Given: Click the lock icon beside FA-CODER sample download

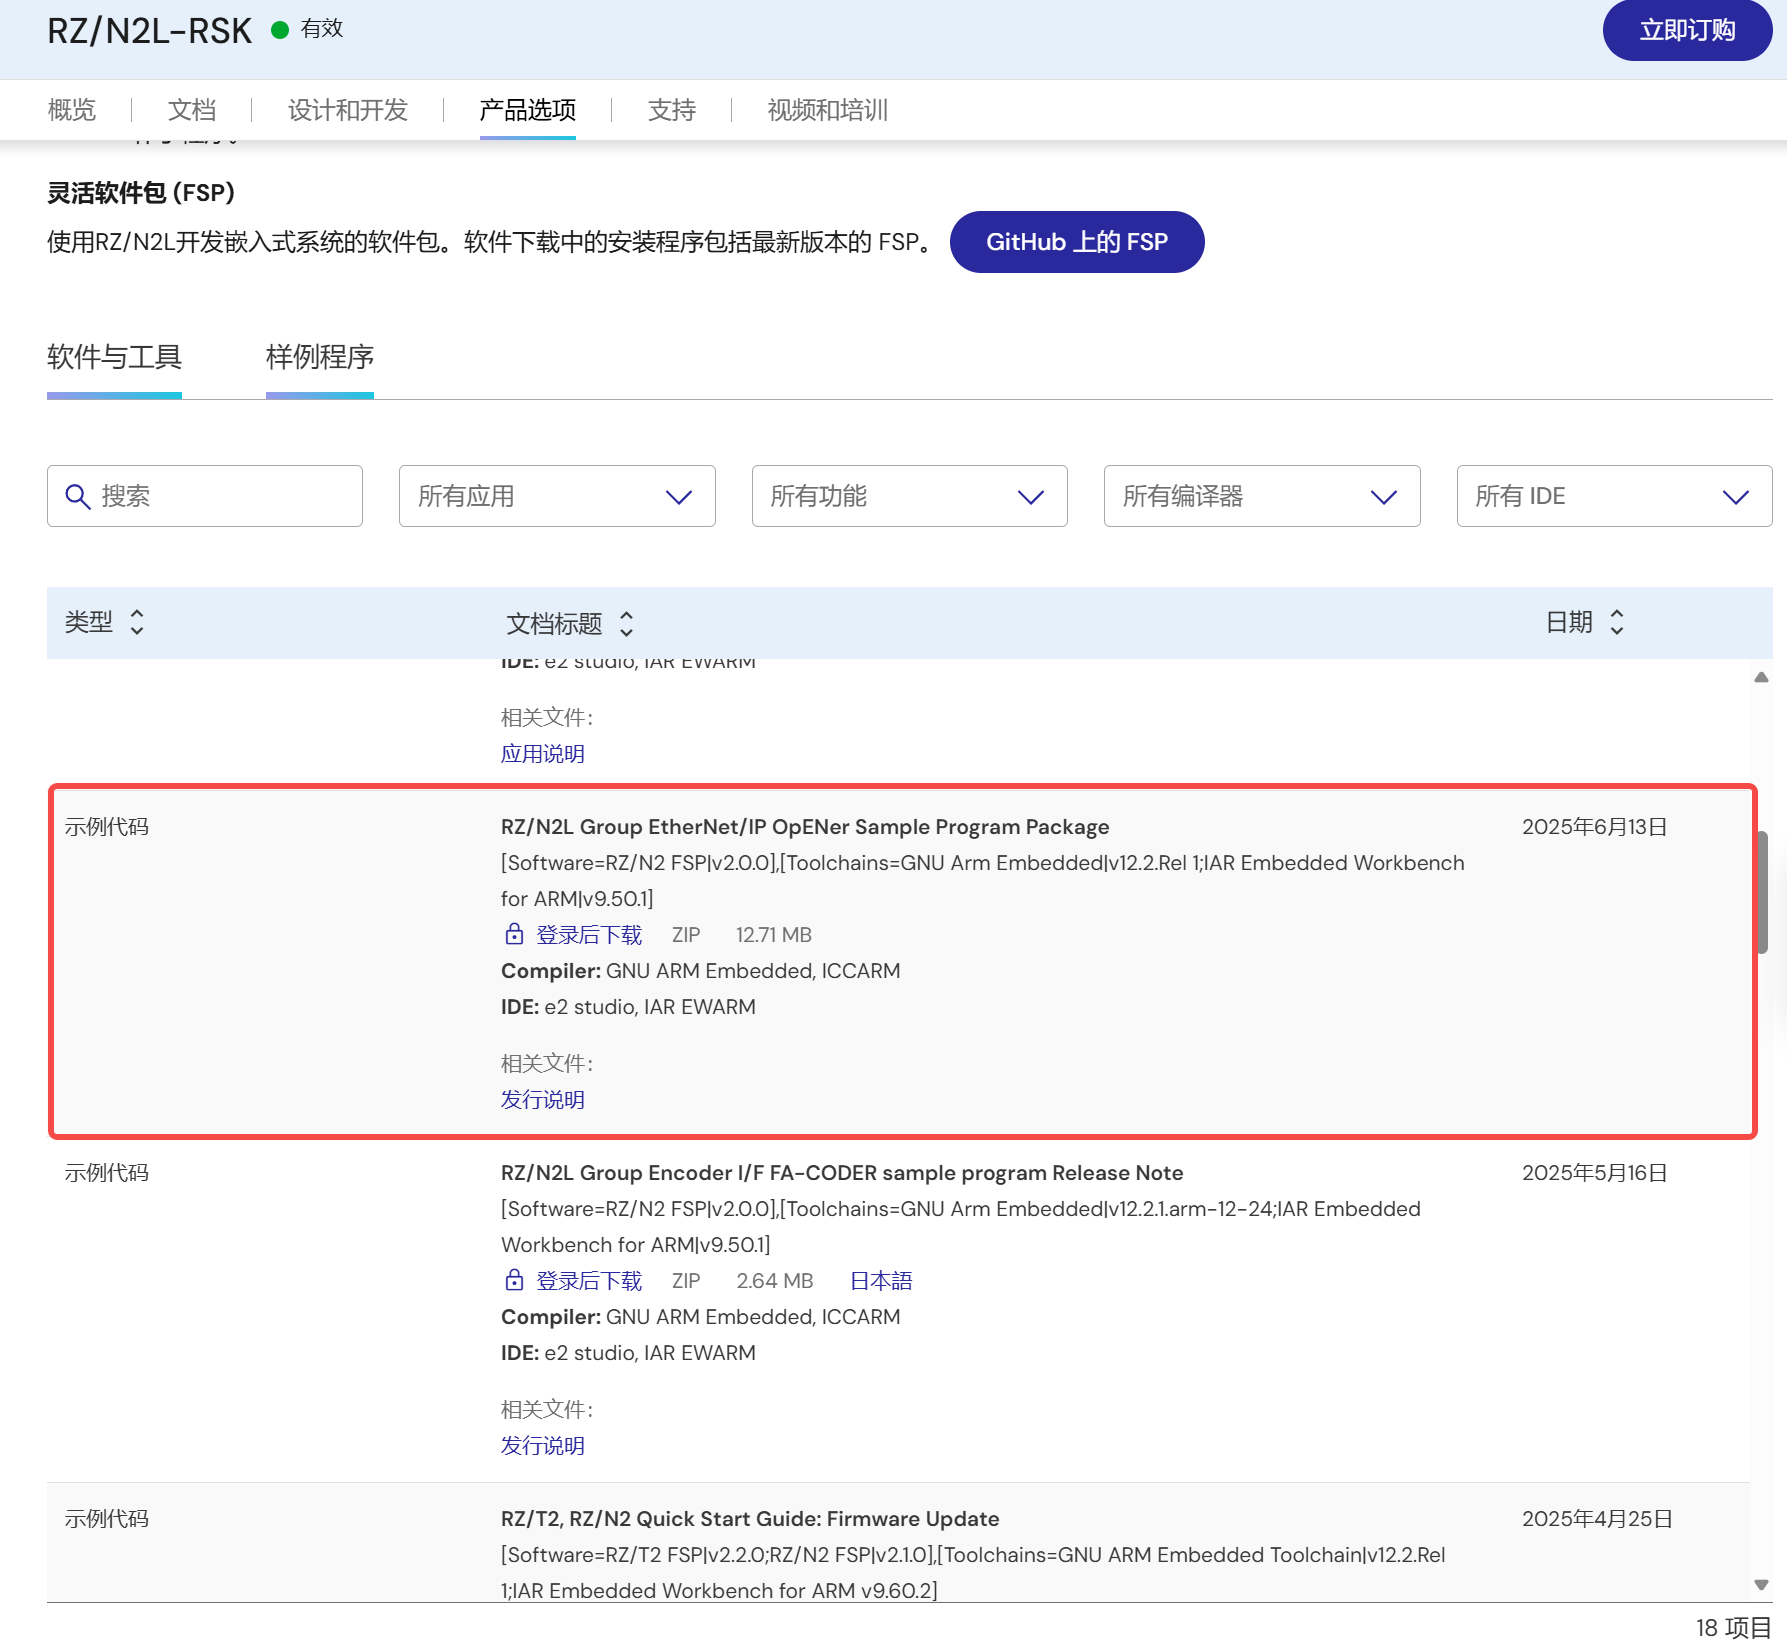Looking at the screenshot, I should coord(514,1280).
